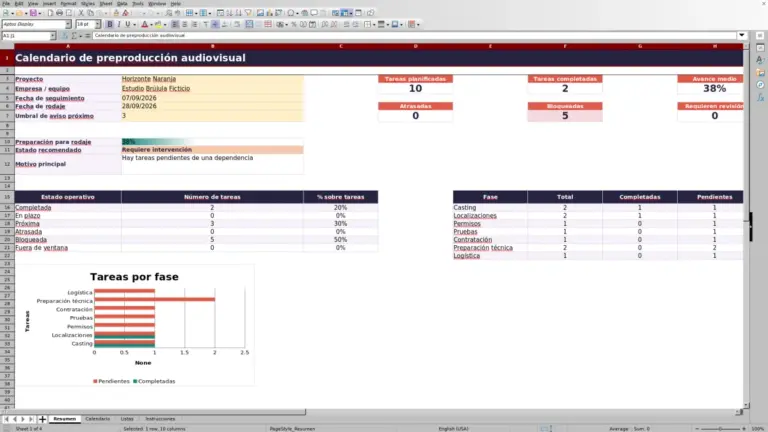Toggle Center Vertically alignment

(x=215, y=24)
